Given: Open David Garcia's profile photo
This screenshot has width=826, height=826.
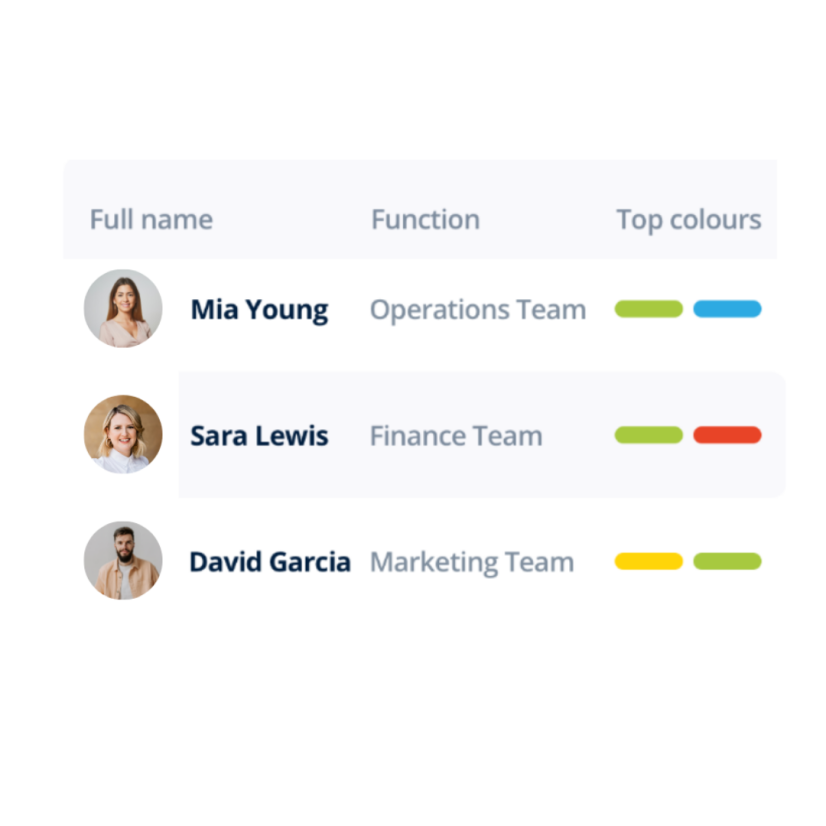Looking at the screenshot, I should (123, 561).
